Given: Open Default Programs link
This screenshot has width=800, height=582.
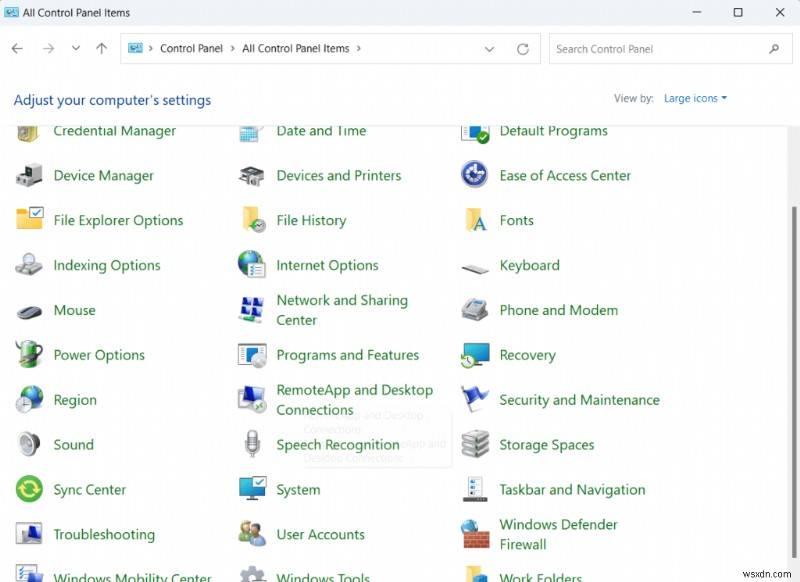Looking at the screenshot, I should [554, 131].
